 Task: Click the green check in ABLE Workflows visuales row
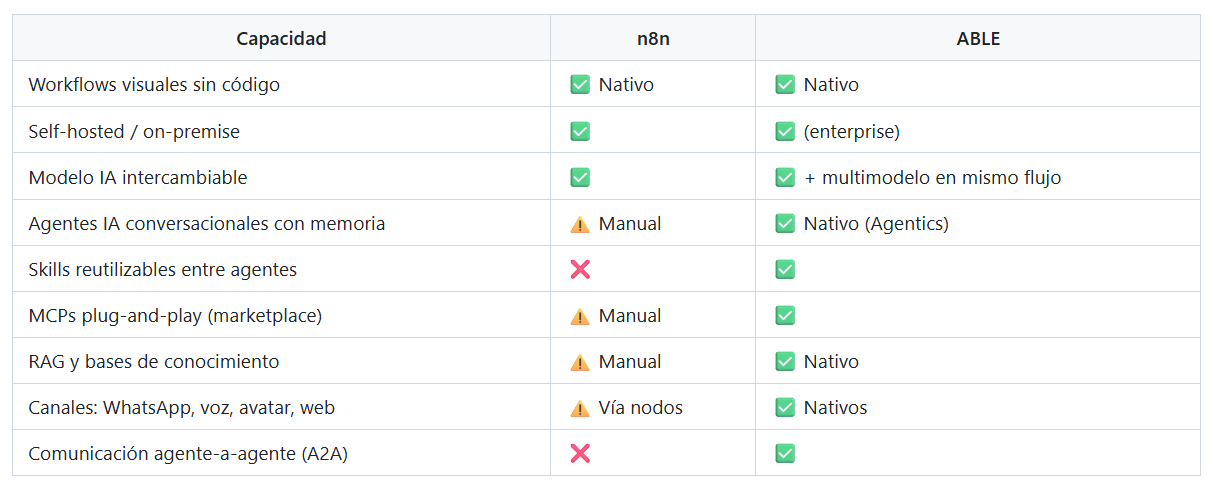(x=785, y=85)
